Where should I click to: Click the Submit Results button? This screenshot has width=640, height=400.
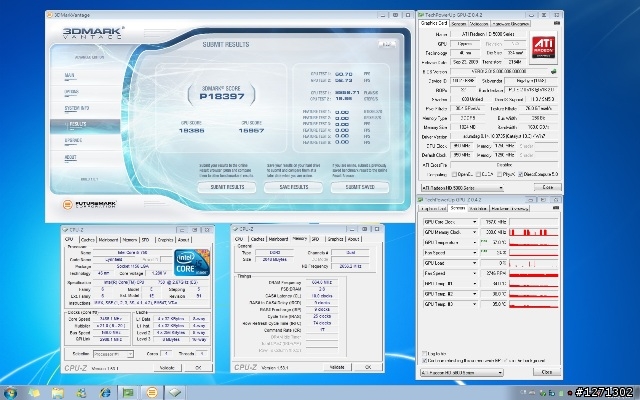tap(227, 187)
